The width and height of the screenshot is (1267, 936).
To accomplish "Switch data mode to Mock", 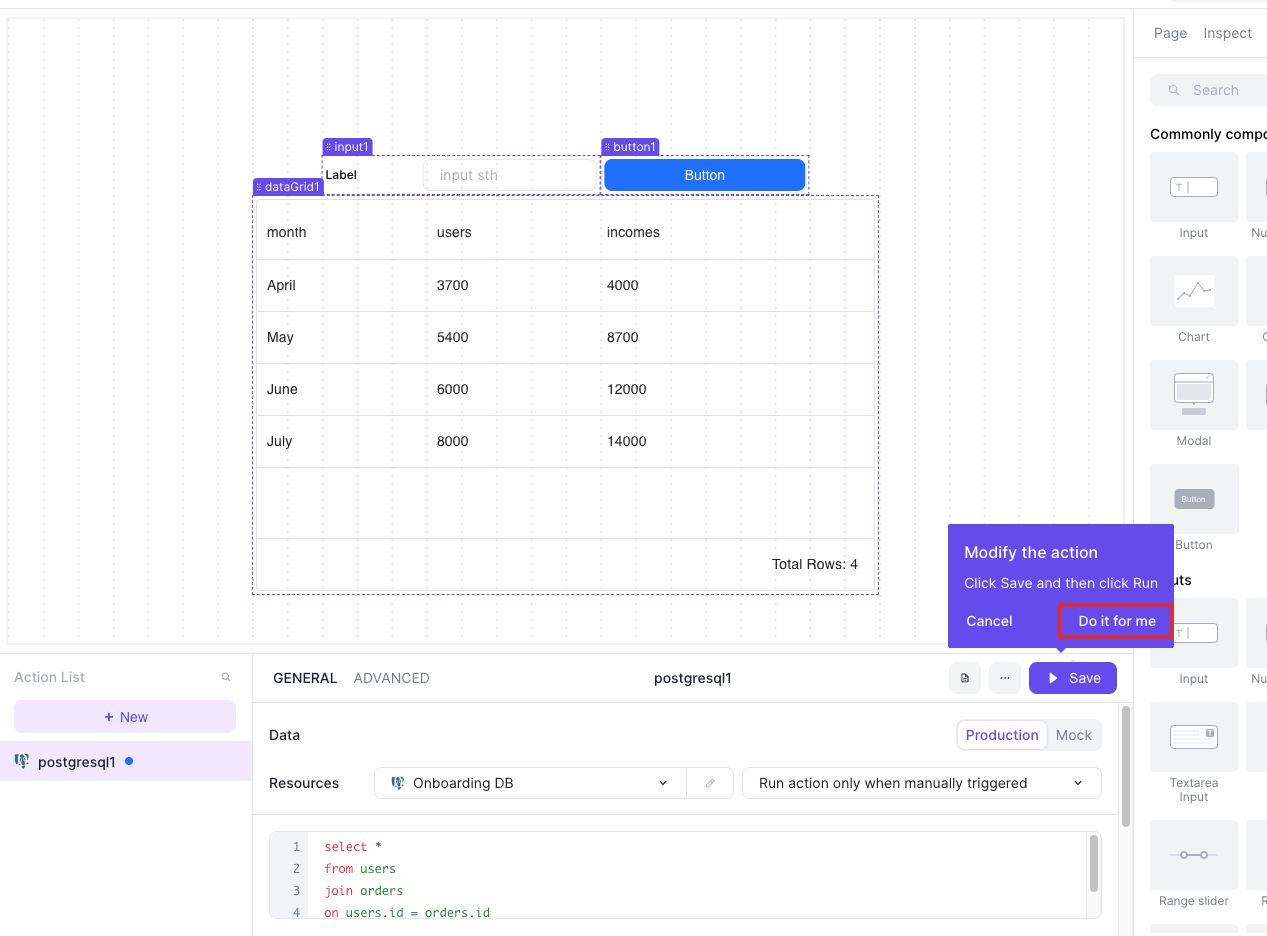I will (x=1074, y=735).
